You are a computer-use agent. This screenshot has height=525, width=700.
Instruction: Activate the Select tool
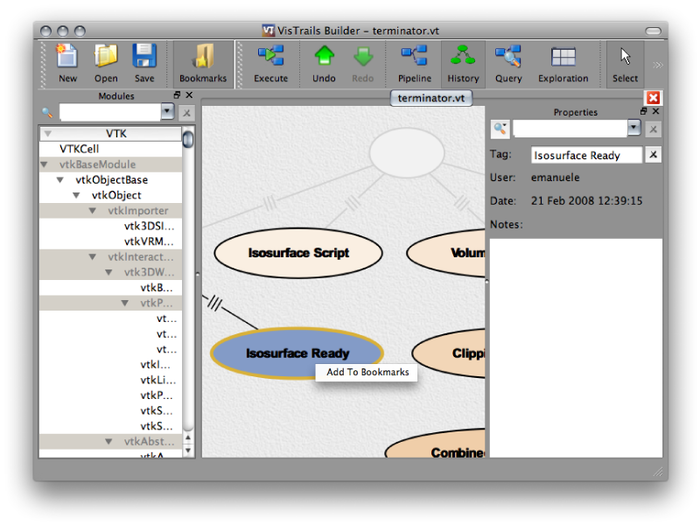point(625,62)
